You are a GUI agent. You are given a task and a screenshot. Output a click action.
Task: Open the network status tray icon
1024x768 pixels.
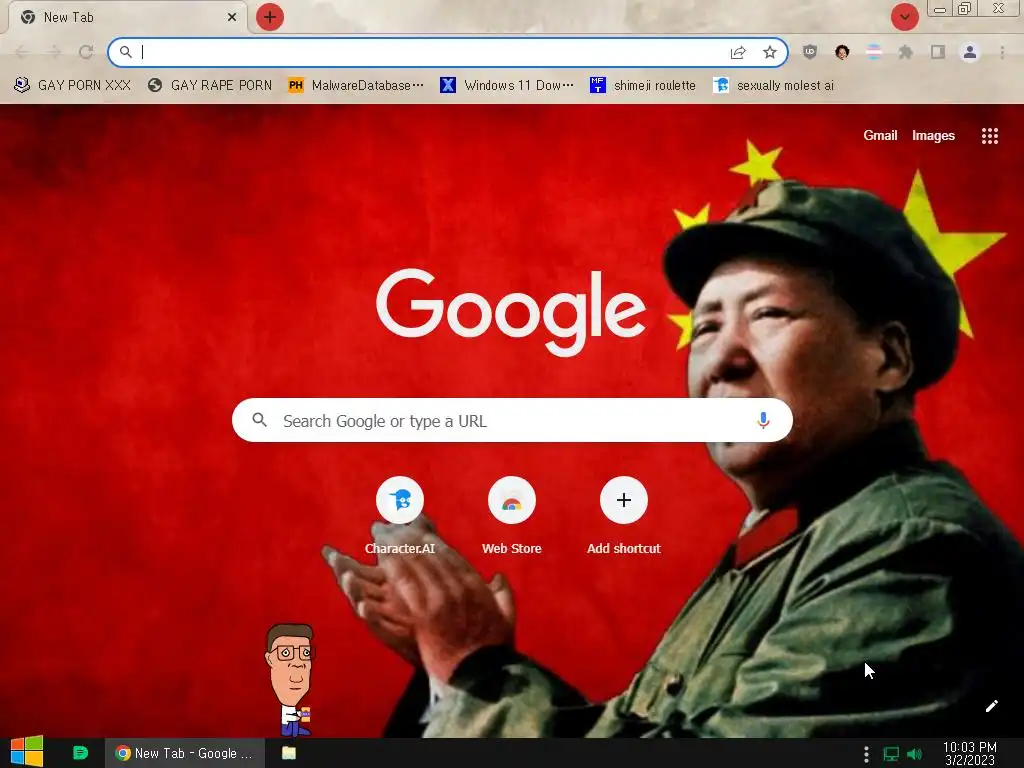click(891, 754)
